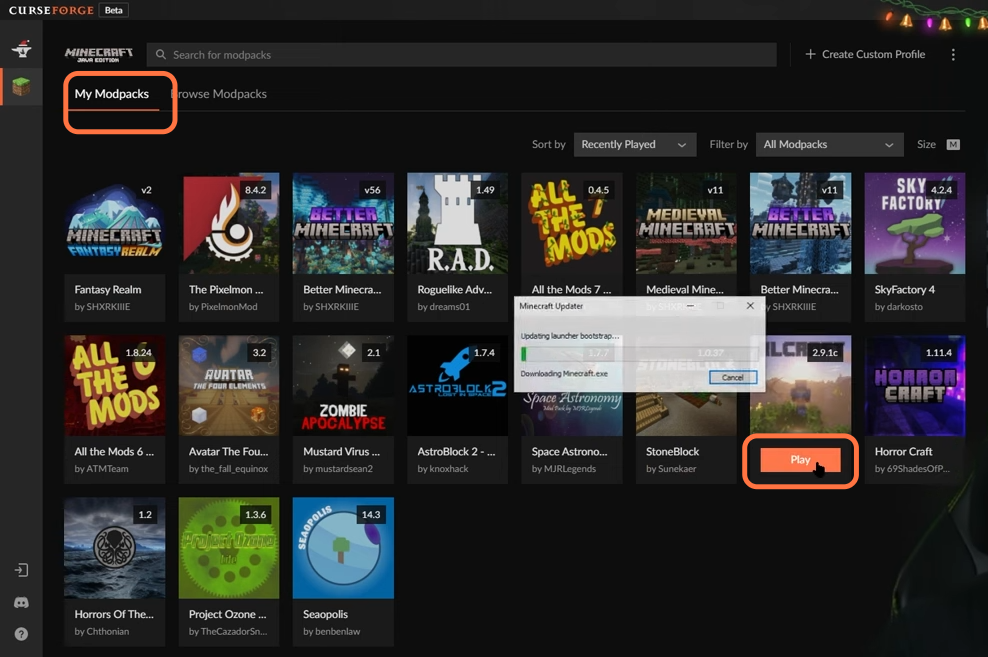This screenshot has width=988, height=657.
Task: Click the sign-in icon in sidebar
Action: pos(21,570)
